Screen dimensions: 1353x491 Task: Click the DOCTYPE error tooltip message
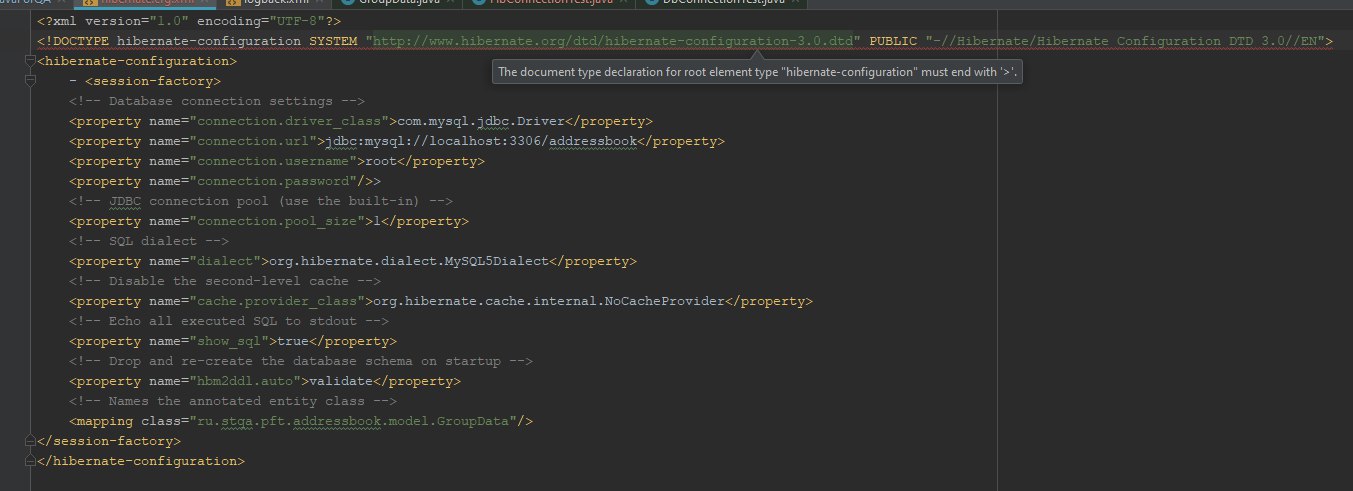757,72
